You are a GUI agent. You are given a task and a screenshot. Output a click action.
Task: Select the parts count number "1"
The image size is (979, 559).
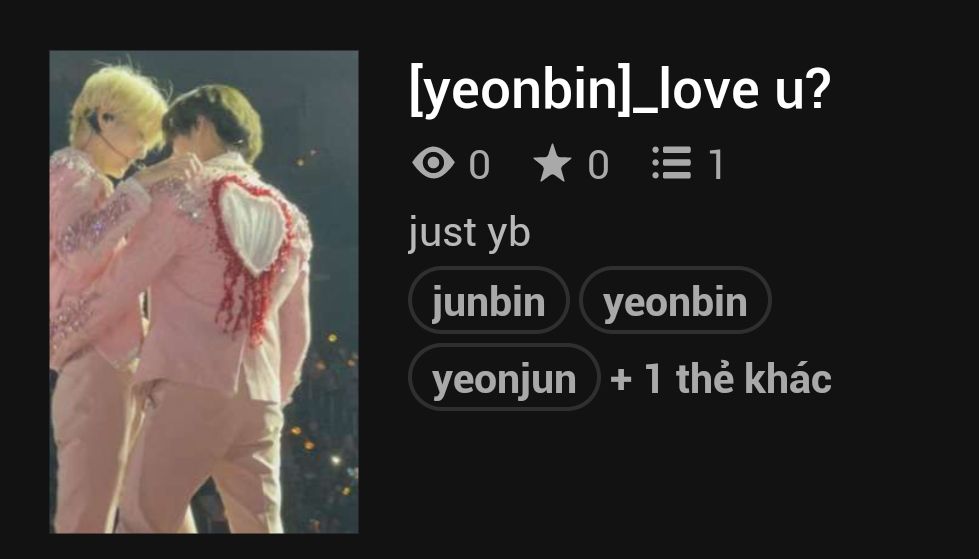point(716,166)
